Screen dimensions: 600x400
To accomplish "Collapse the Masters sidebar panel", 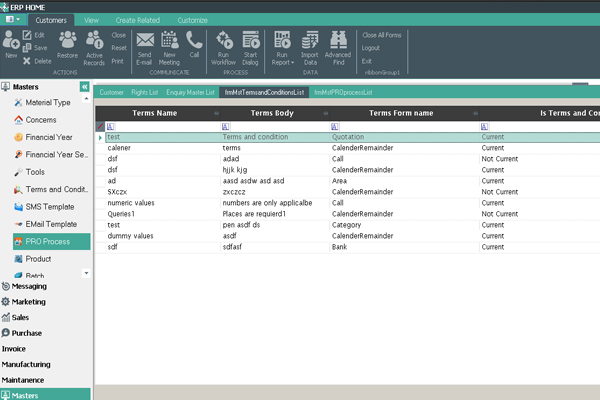I will point(86,87).
